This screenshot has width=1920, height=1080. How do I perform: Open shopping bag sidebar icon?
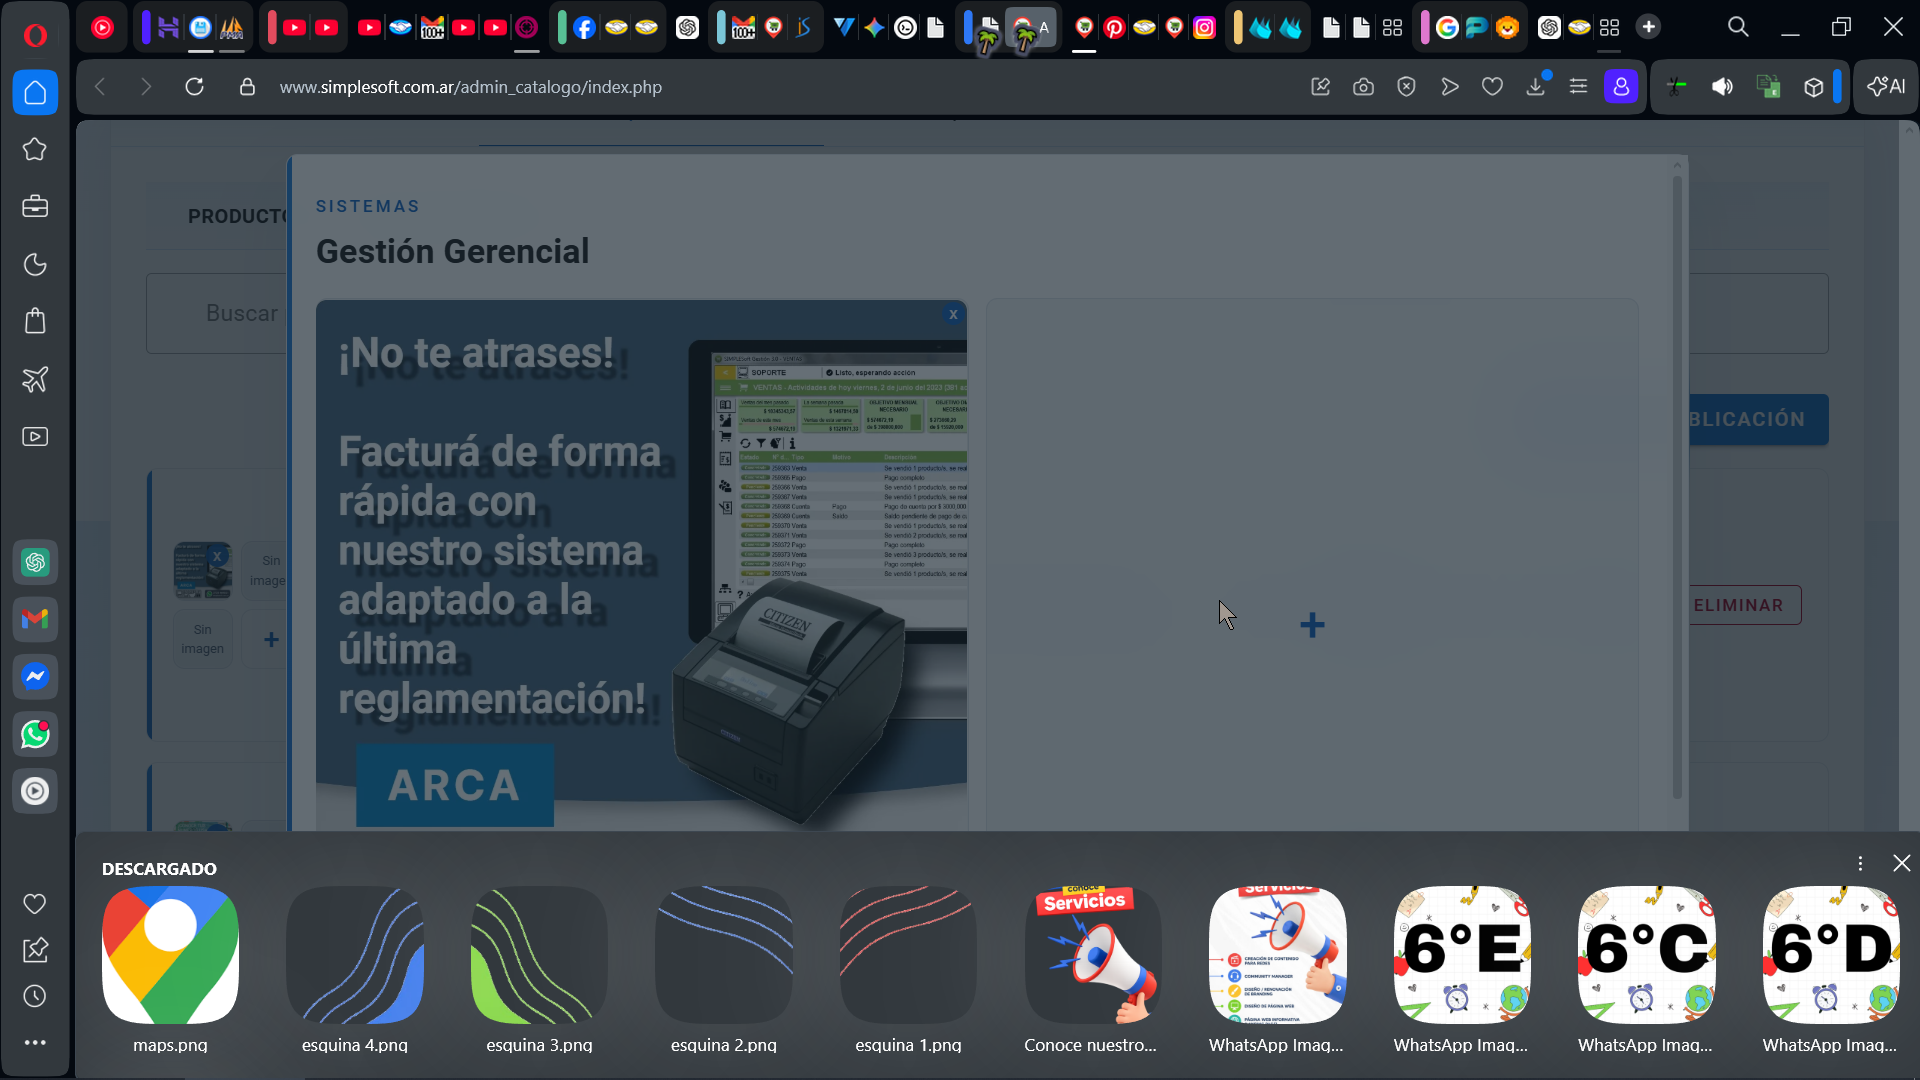coord(35,321)
